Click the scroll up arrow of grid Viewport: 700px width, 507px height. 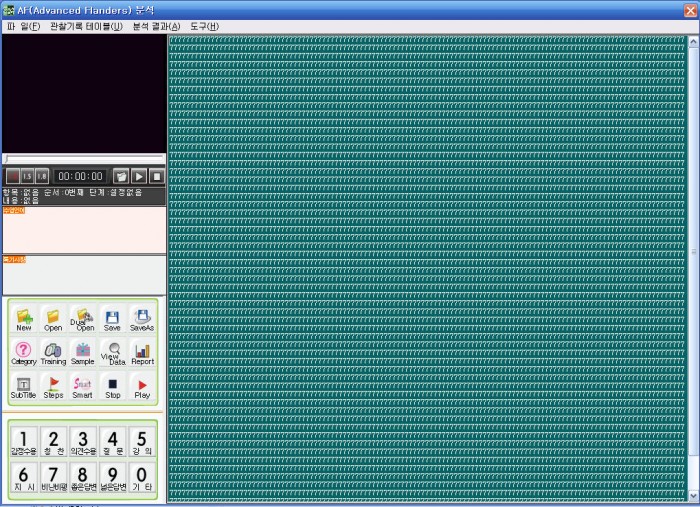tap(693, 42)
